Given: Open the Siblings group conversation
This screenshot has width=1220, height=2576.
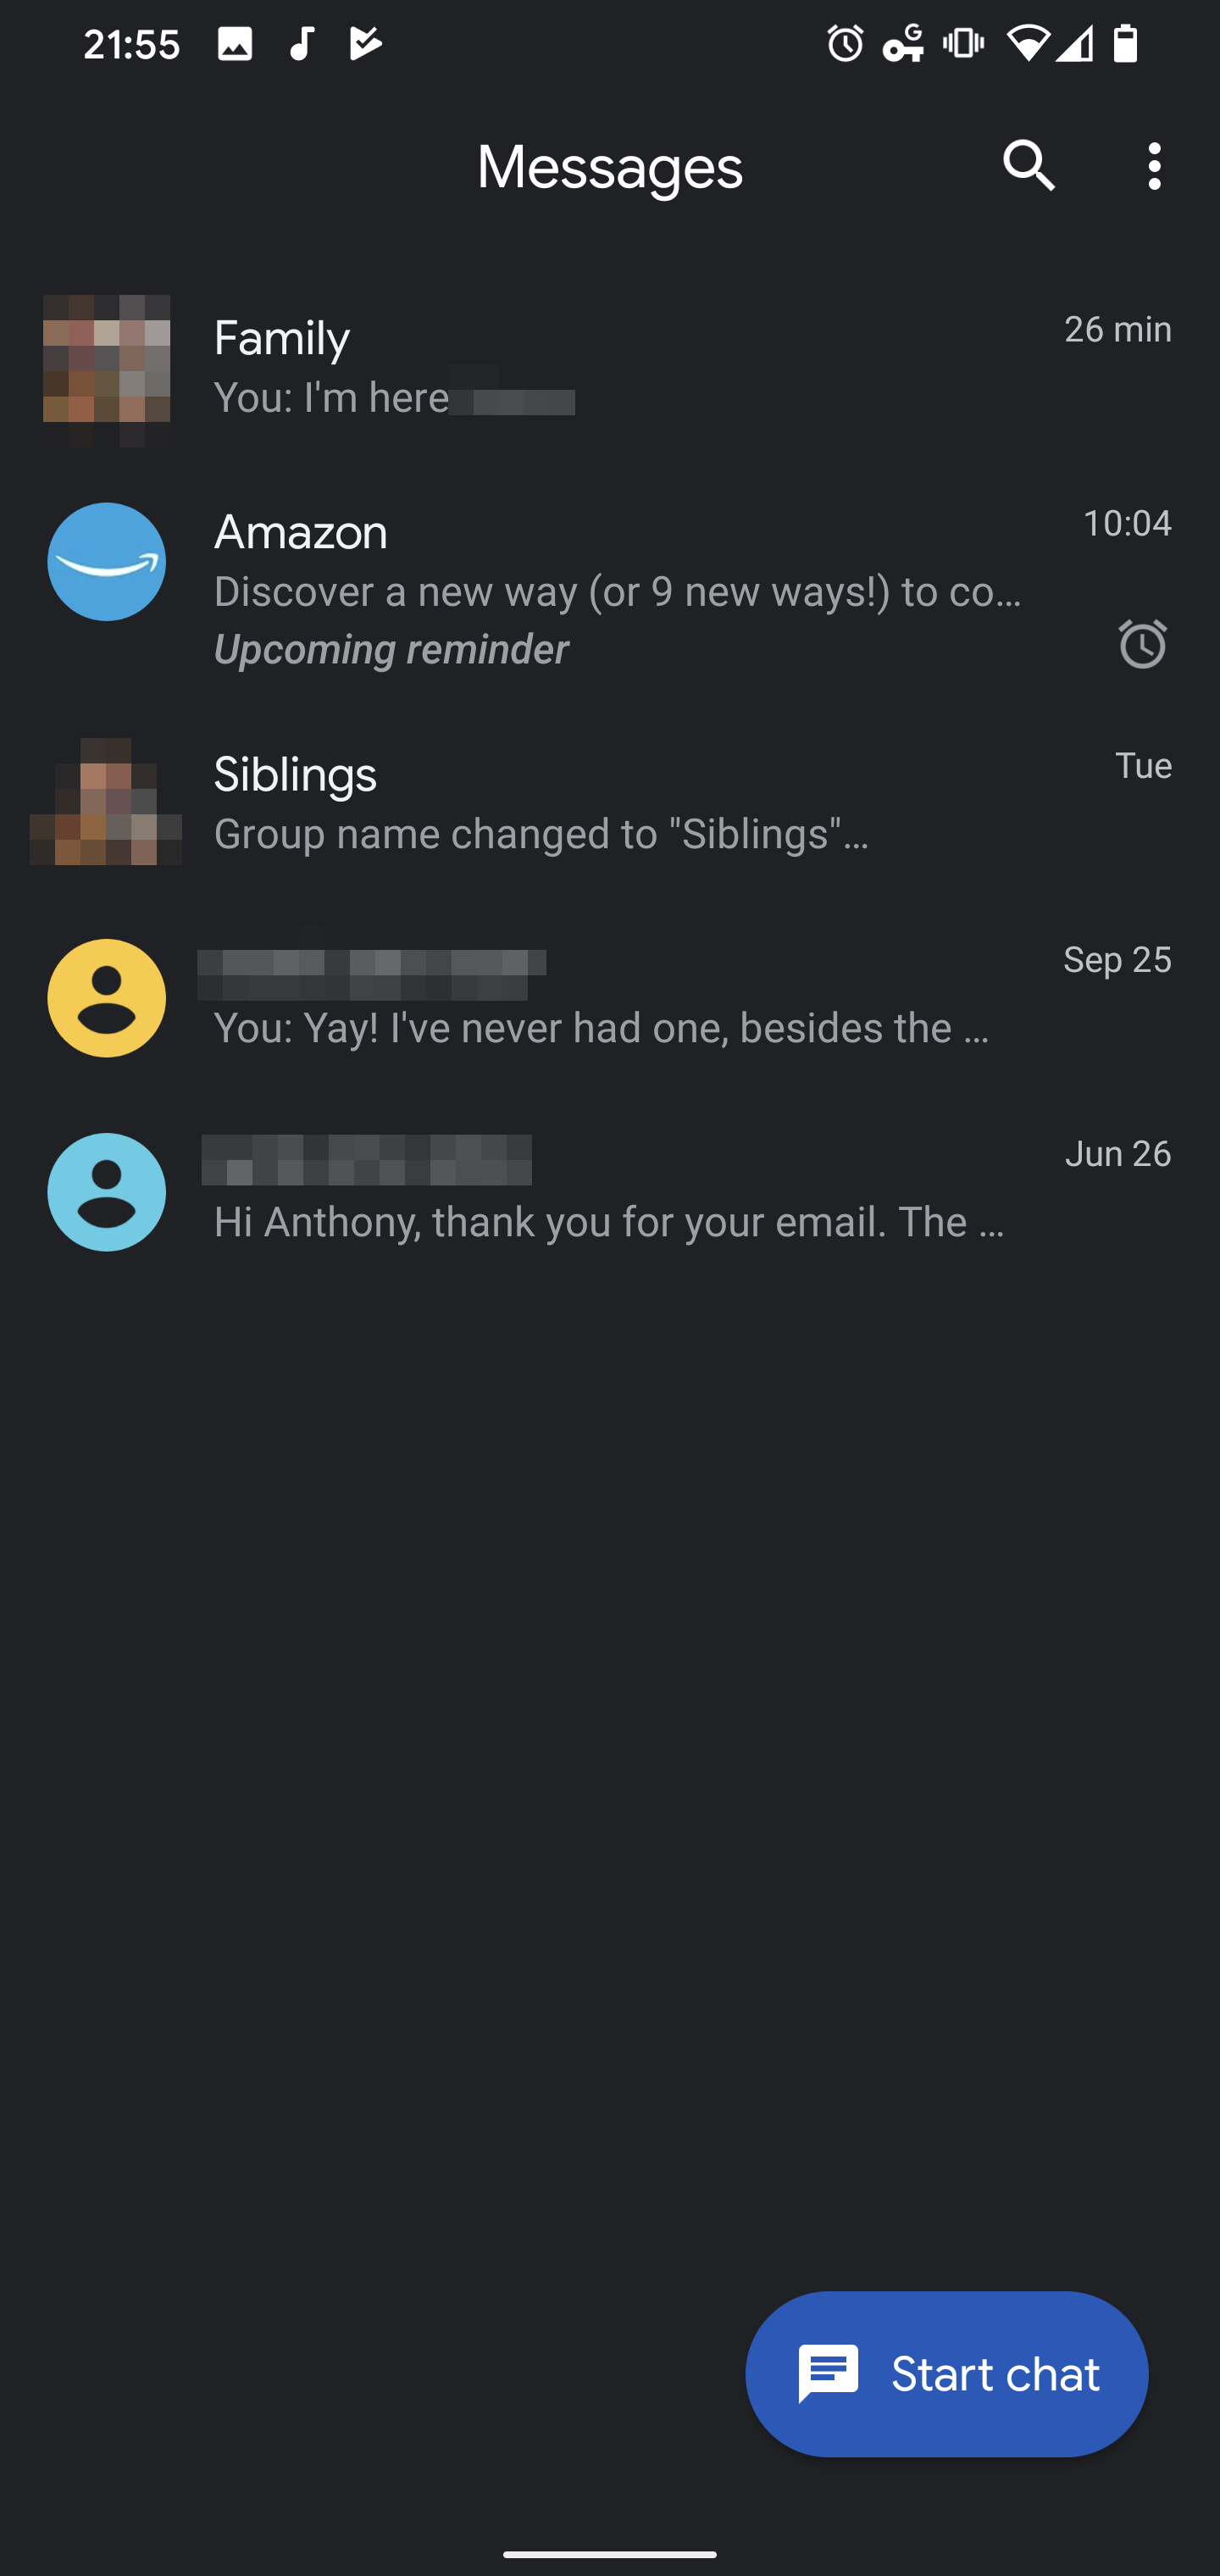Looking at the screenshot, I should click(620, 804).
